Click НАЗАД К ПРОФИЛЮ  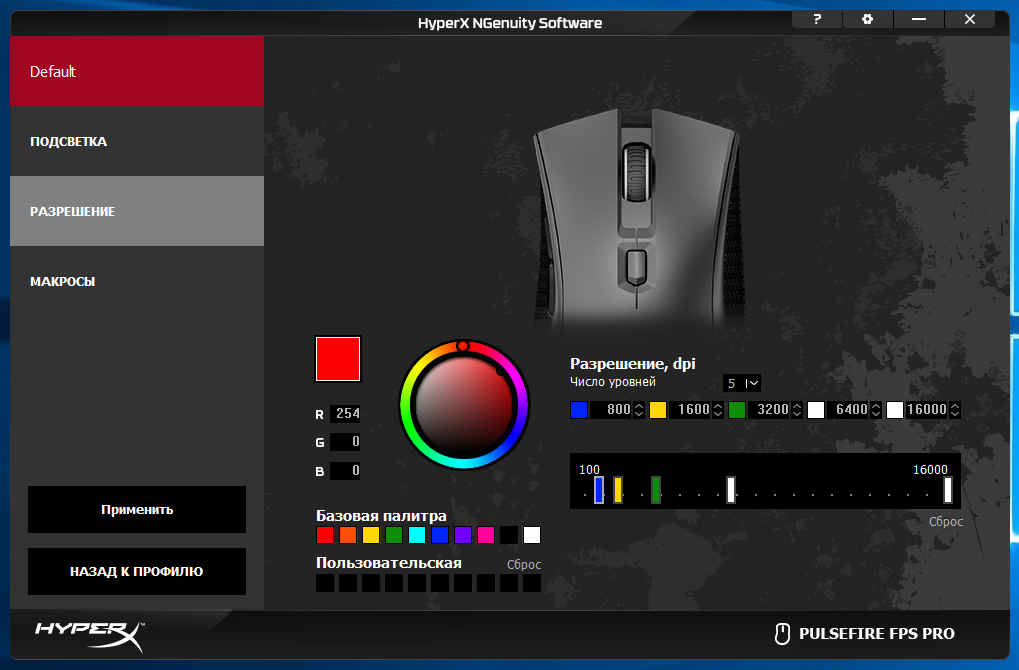coord(136,571)
